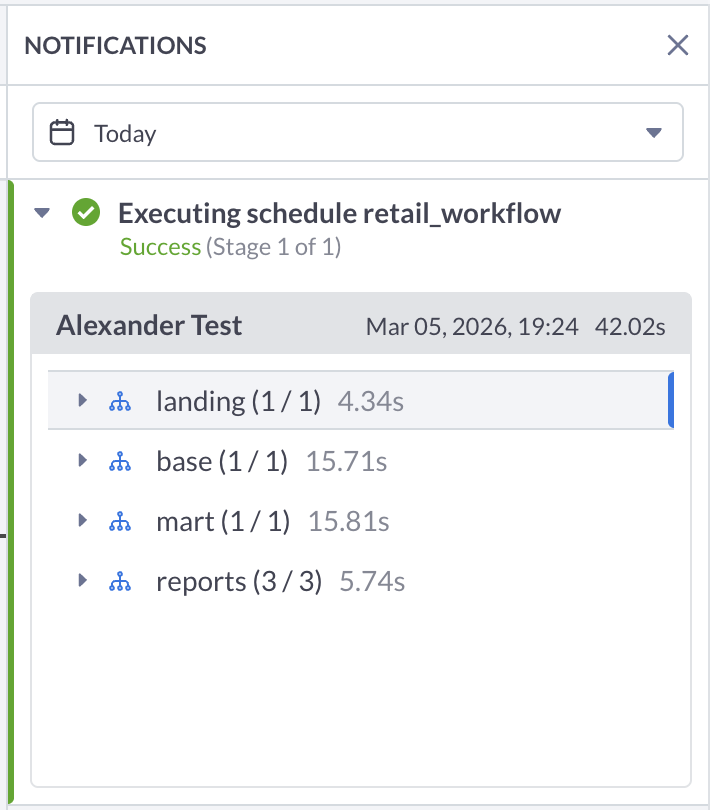Expand the base stage arrow
710x810 pixels.
tap(83, 461)
